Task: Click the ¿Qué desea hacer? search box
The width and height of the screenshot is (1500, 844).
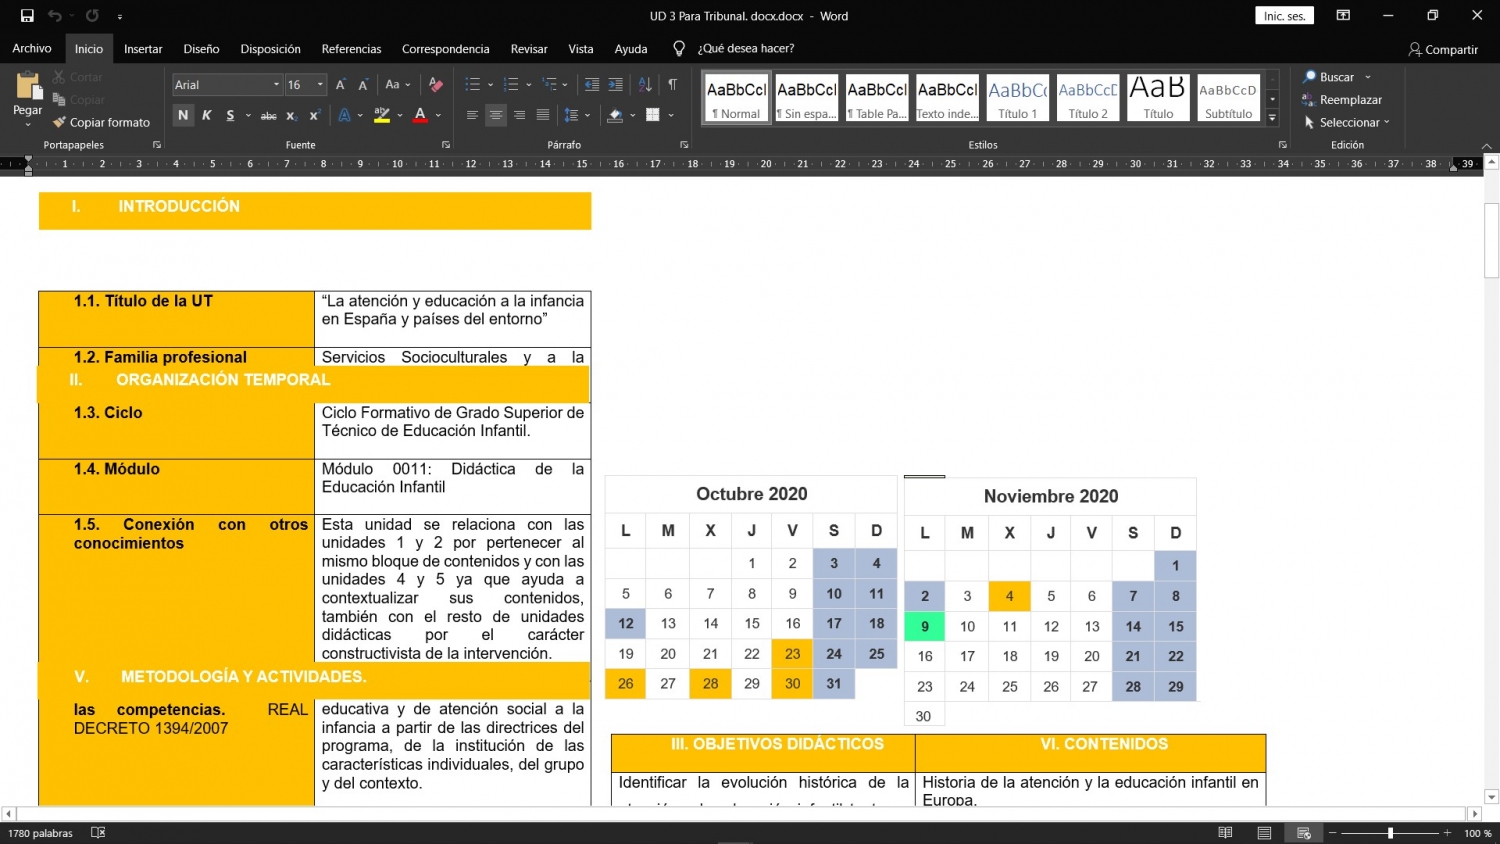Action: (746, 49)
